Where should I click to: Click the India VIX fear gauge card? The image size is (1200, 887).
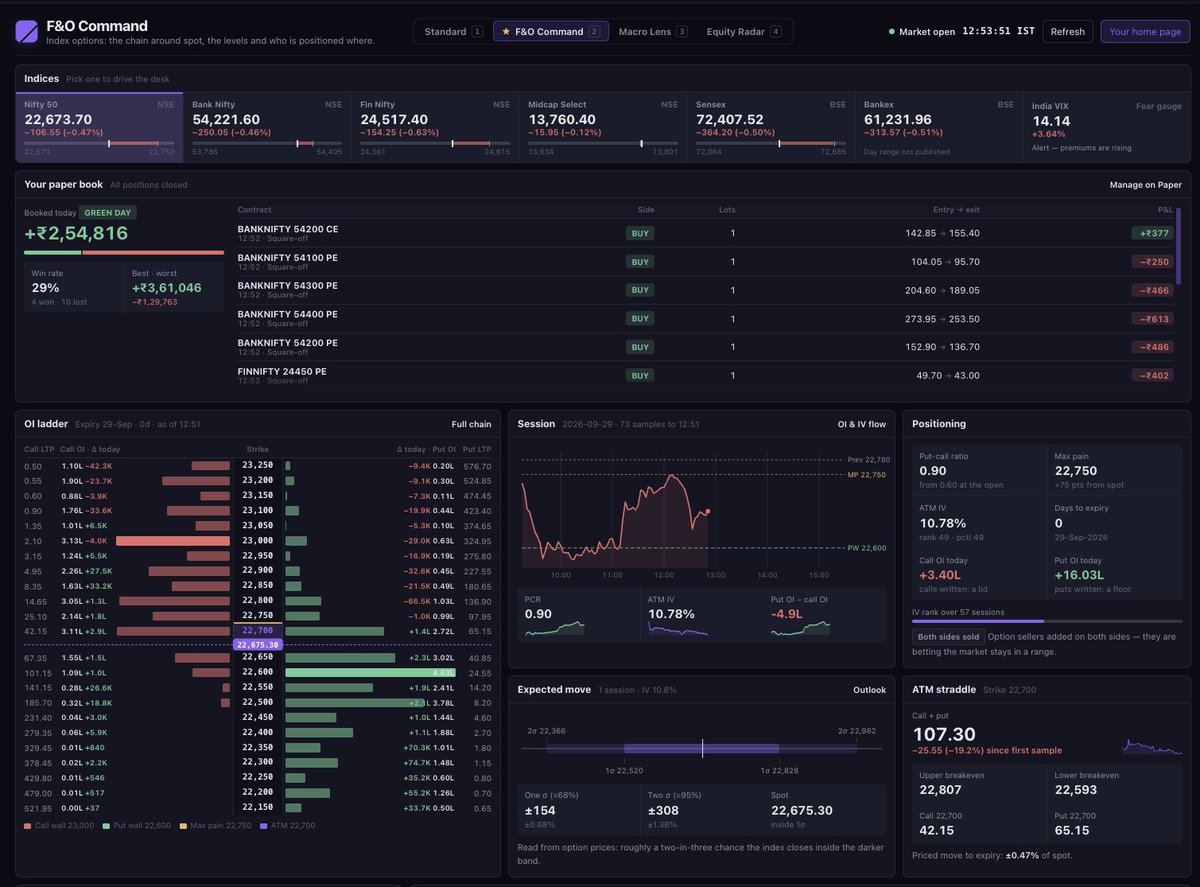pos(1107,128)
